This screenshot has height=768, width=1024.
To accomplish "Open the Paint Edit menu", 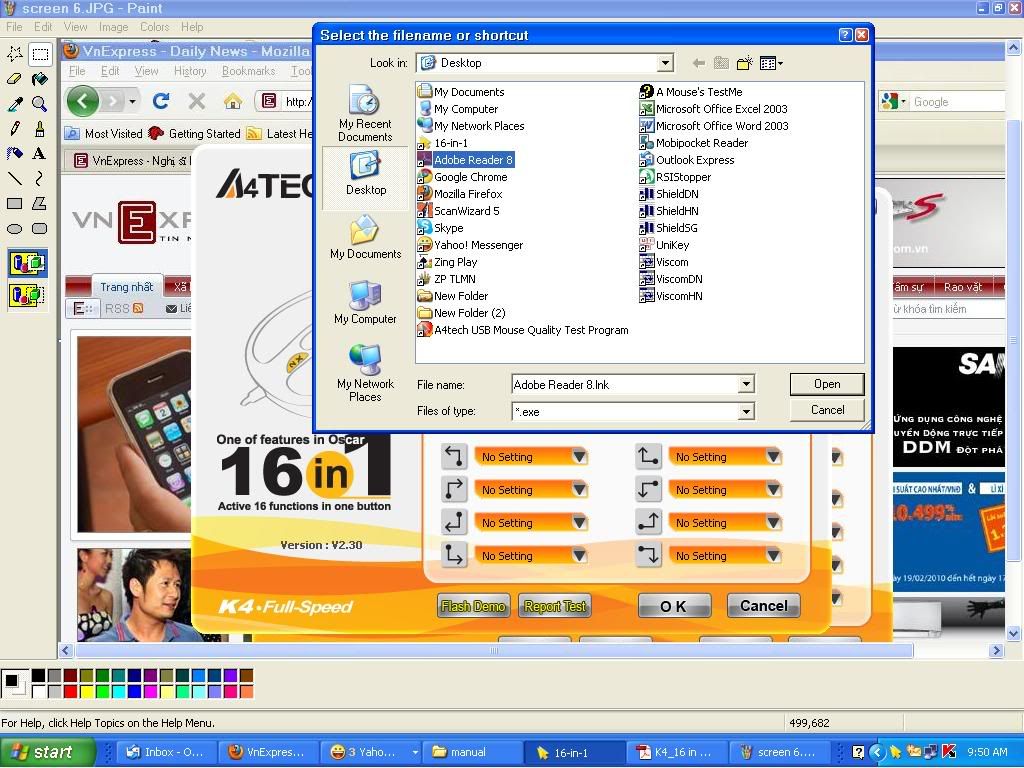I will click(43, 27).
